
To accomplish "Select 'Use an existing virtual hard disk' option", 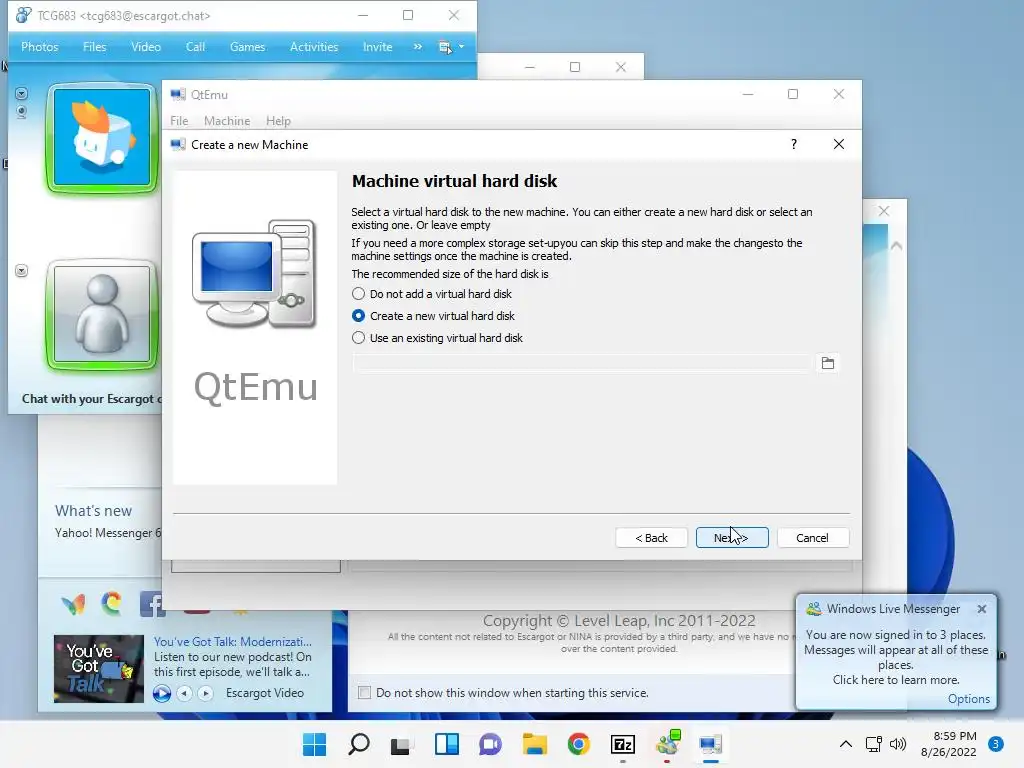I will pyautogui.click(x=437, y=338).
